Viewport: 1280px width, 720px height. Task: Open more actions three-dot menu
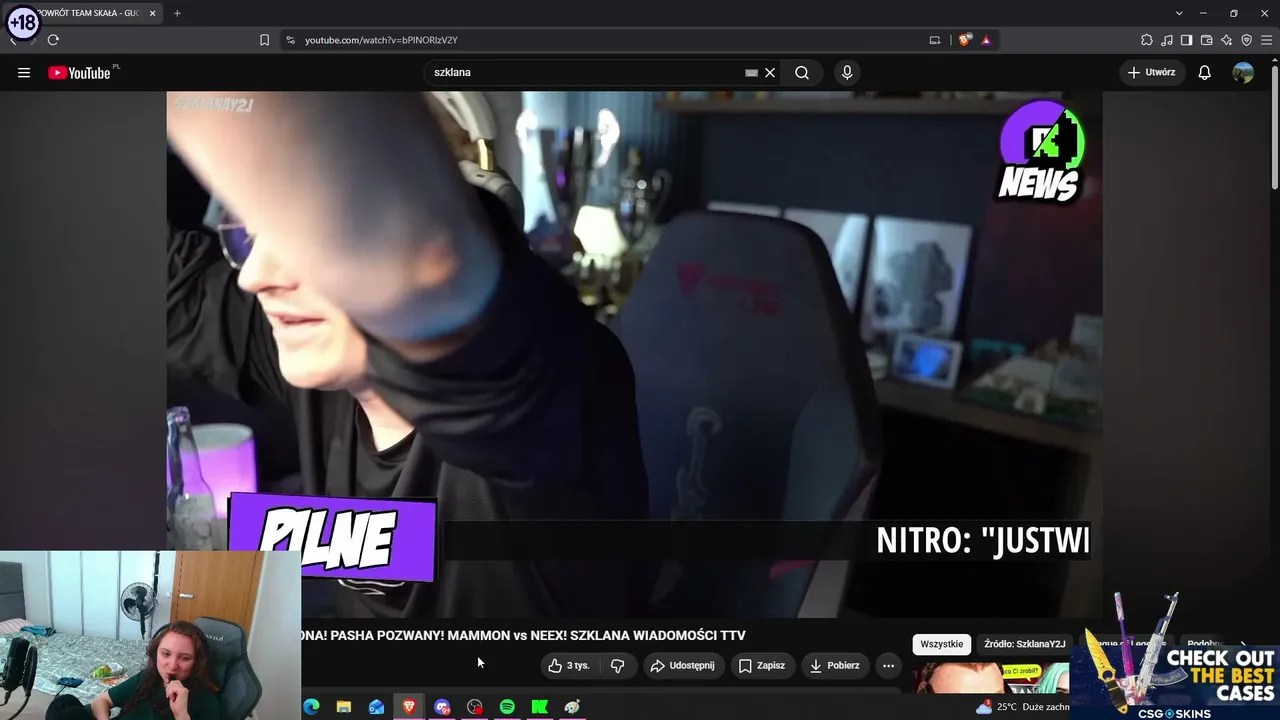888,666
